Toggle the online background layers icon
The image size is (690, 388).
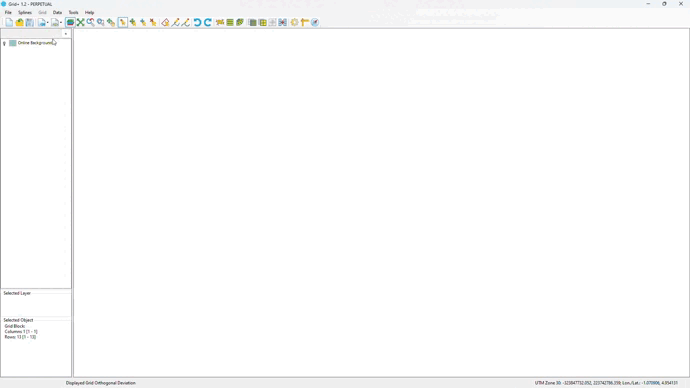point(70,22)
